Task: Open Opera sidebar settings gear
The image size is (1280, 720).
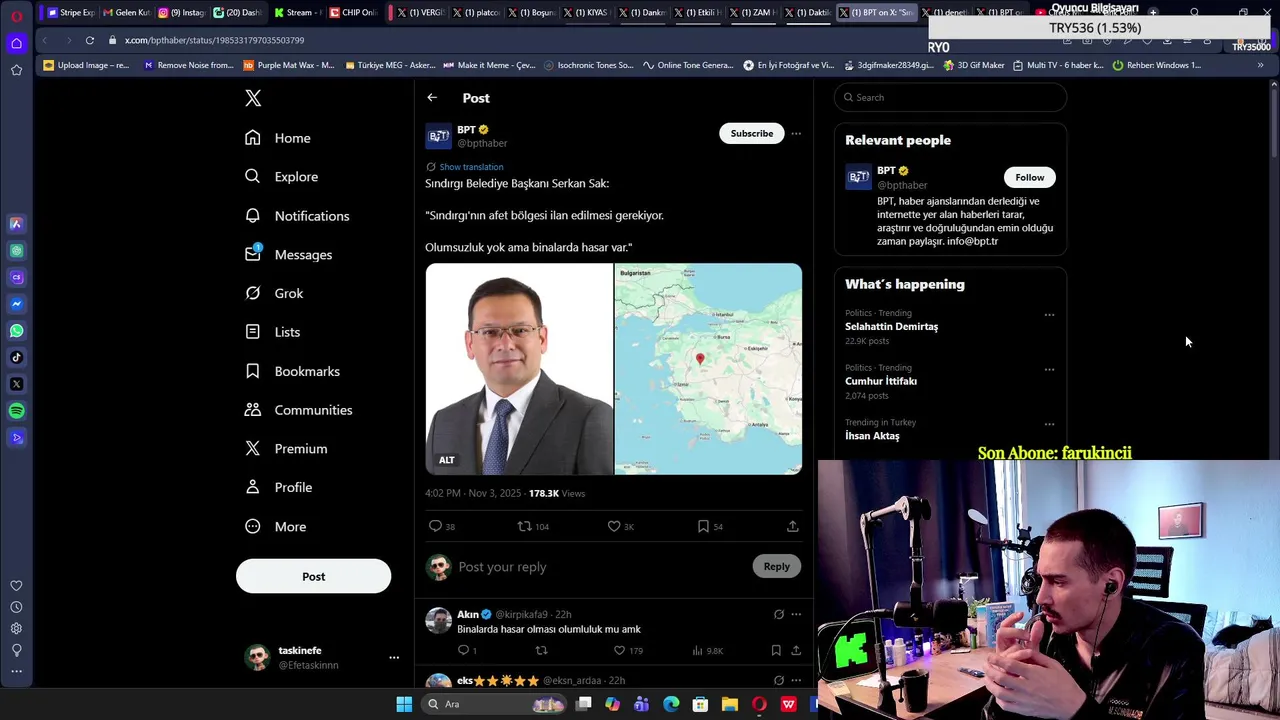Action: (x=16, y=629)
